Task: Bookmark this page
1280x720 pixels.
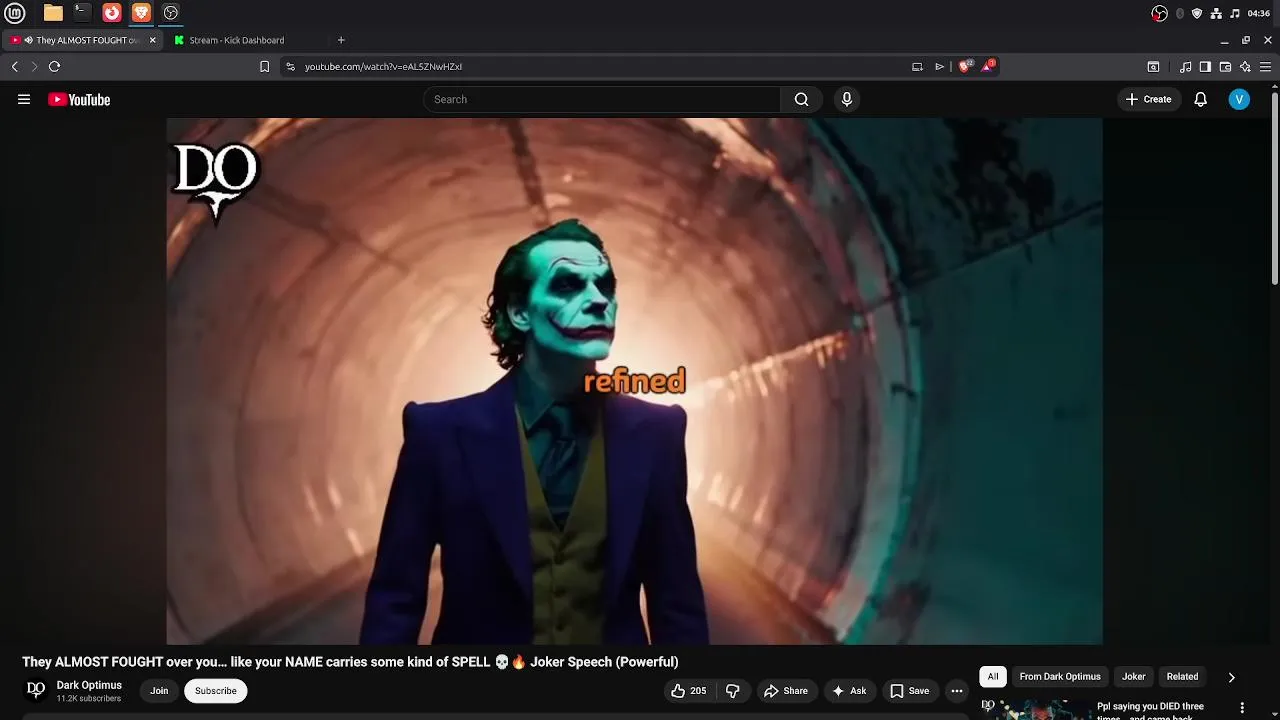Action: [x=264, y=67]
